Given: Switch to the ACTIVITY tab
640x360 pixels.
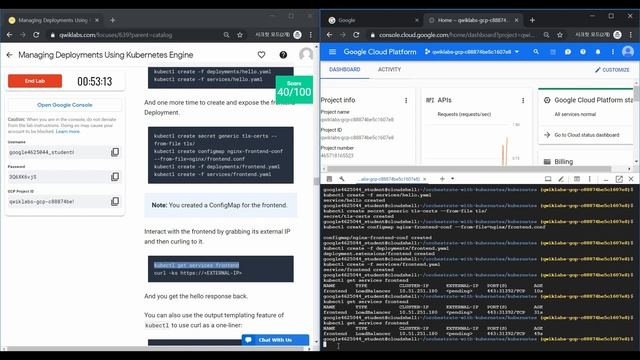Looking at the screenshot, I should coord(389,69).
